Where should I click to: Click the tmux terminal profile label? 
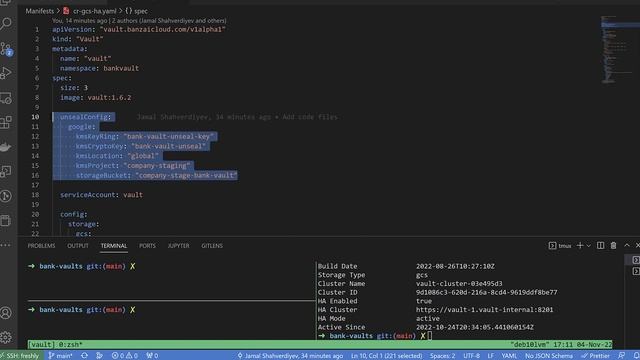tap(560, 245)
